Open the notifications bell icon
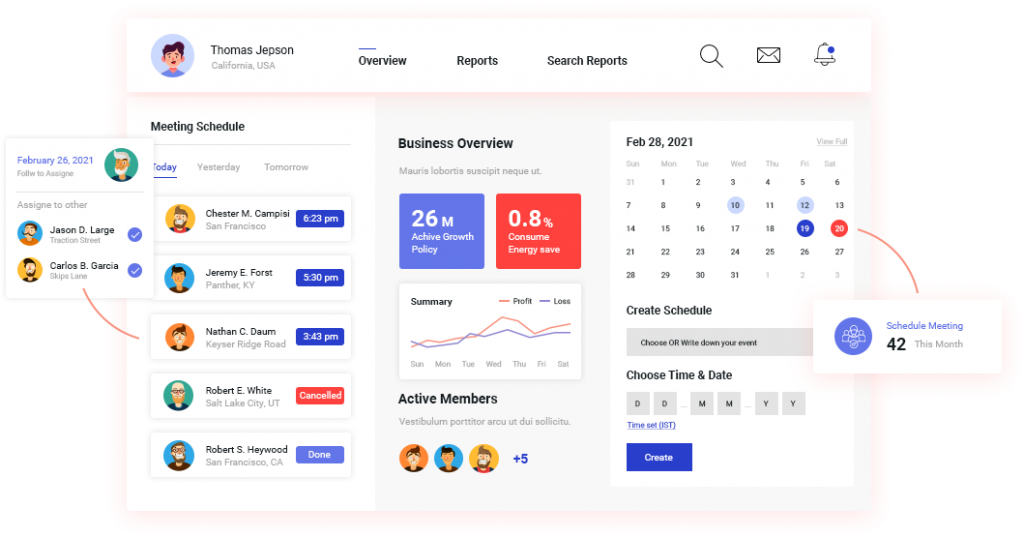Screen dimensions: 1024x537 coord(824,55)
